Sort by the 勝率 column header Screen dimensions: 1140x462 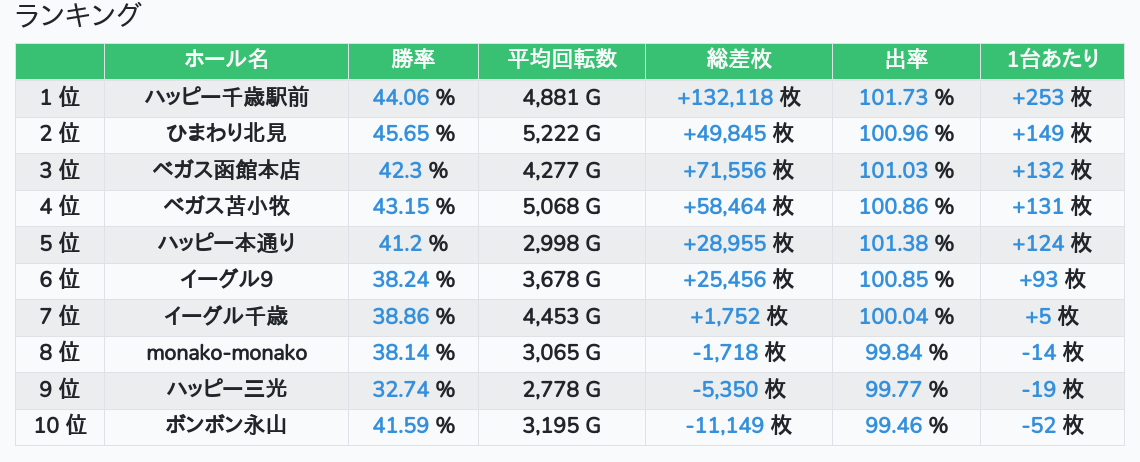[413, 60]
